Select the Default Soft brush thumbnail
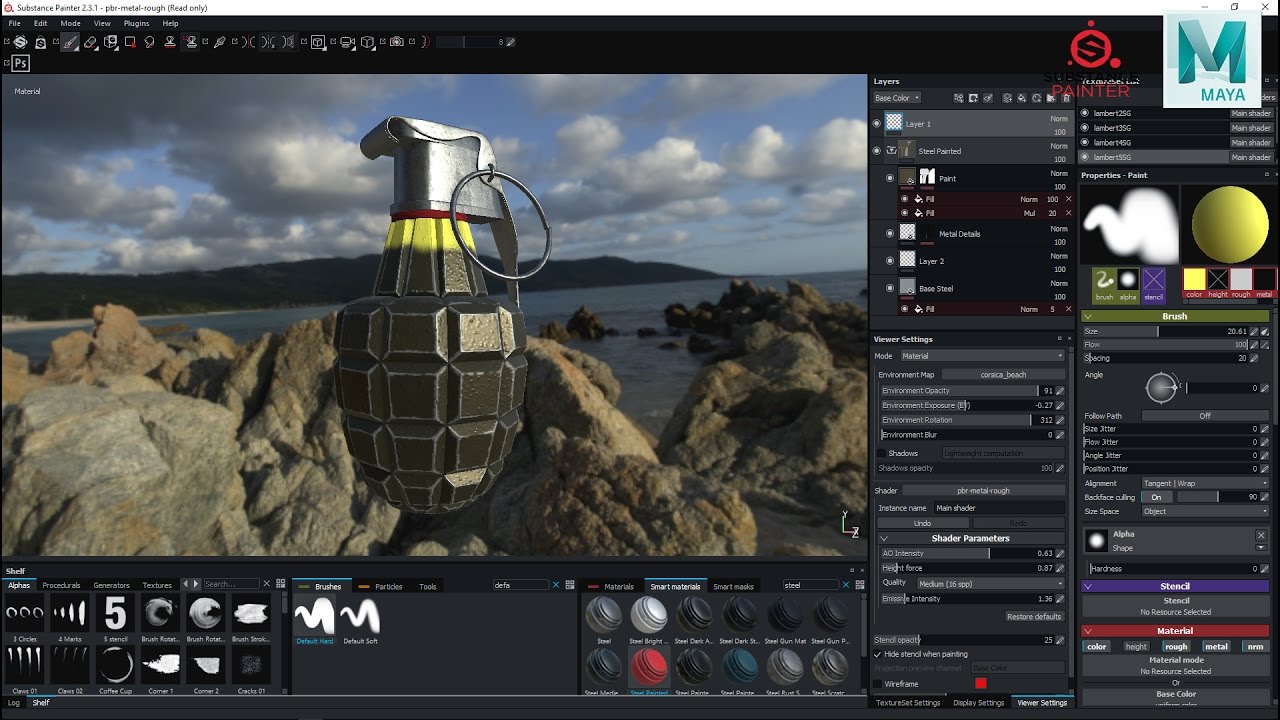 359,616
